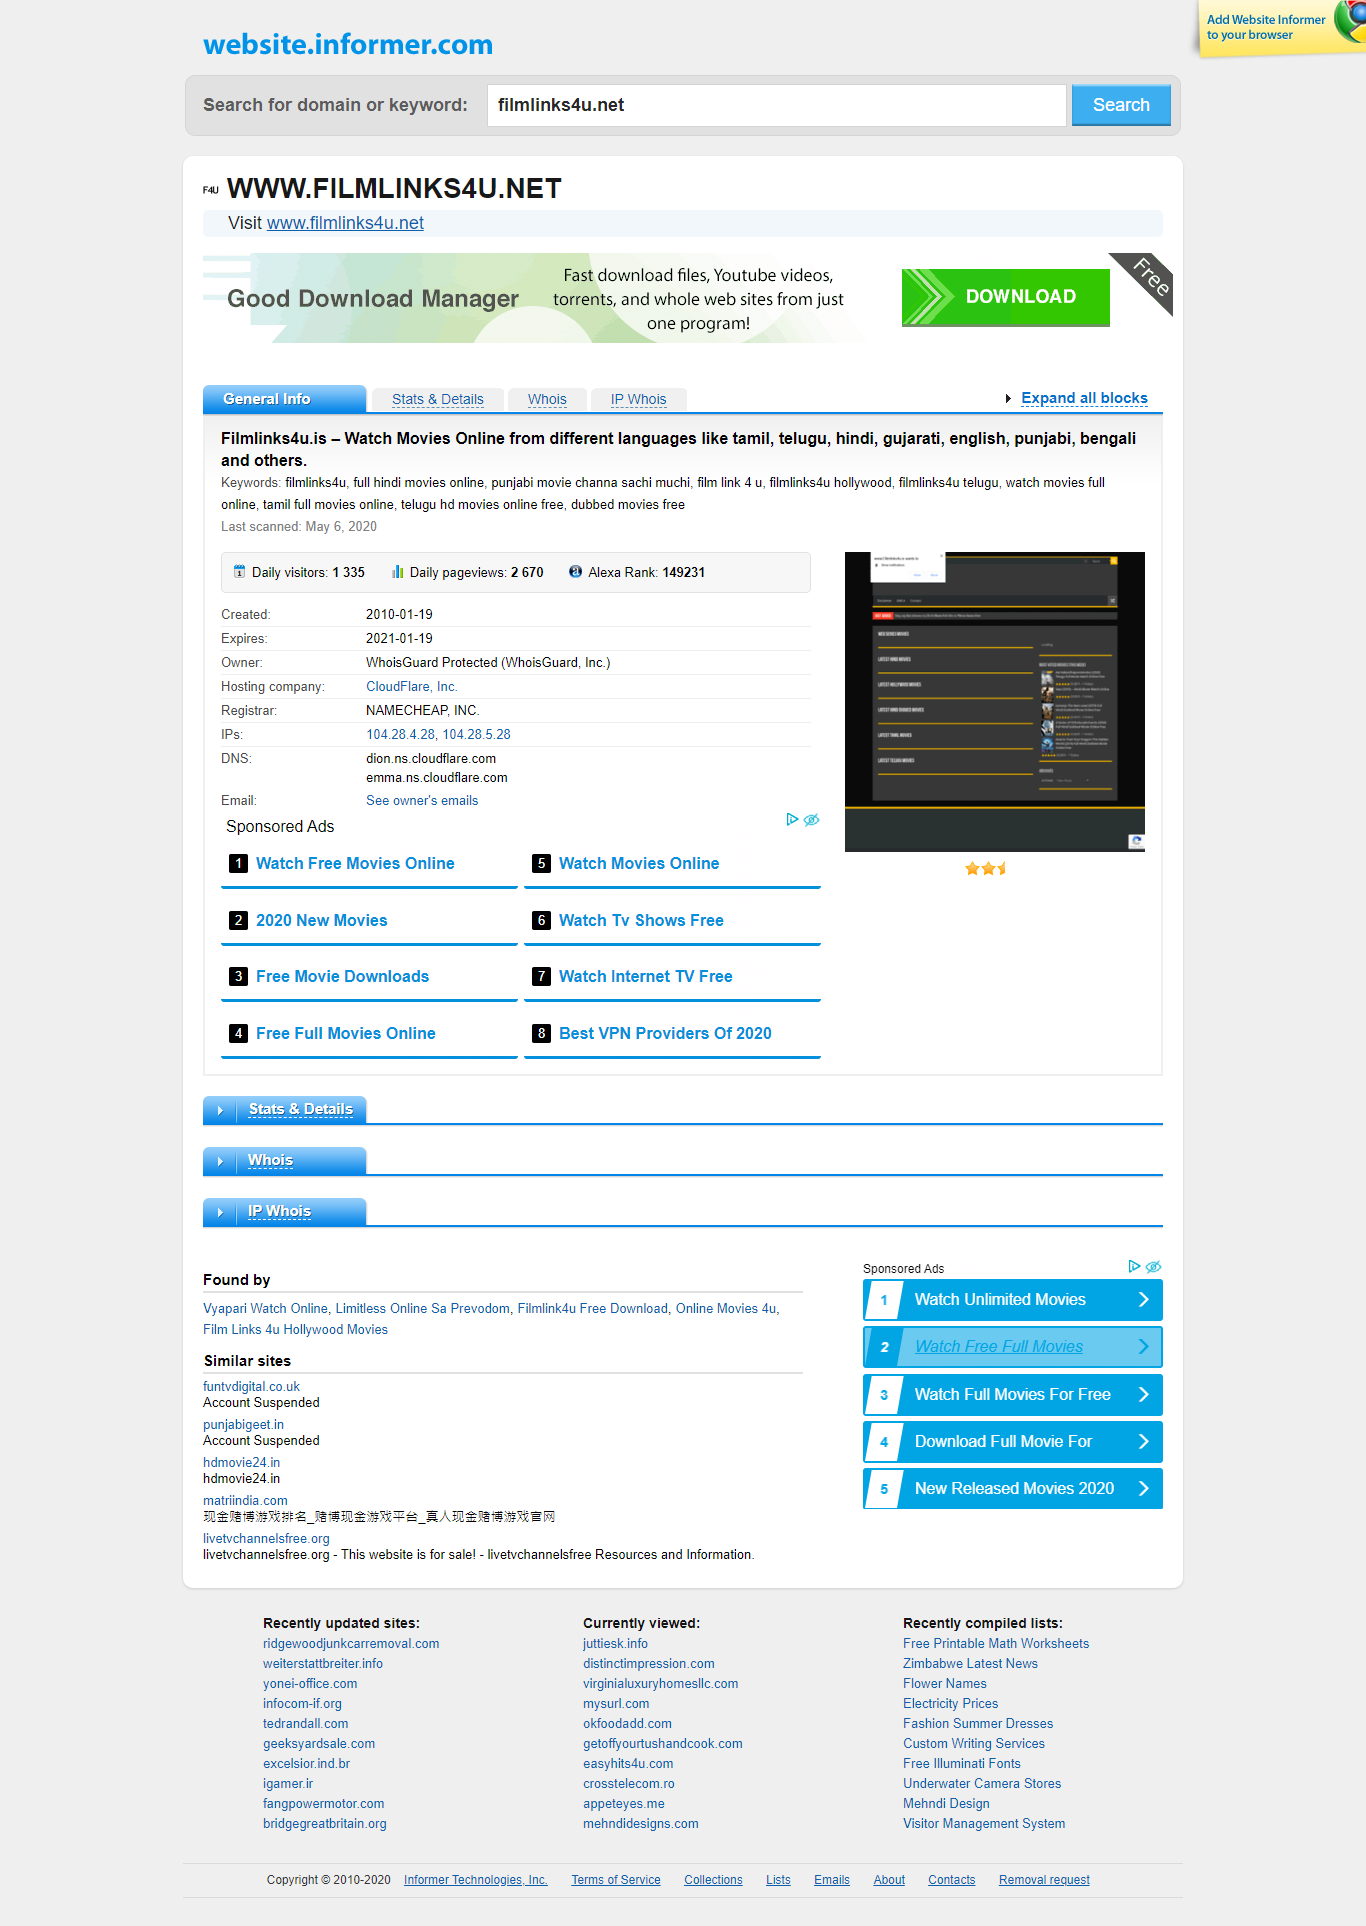Open Vyapari Watch Online found-by link
Viewport: 1366px width, 1926px height.
coord(265,1309)
